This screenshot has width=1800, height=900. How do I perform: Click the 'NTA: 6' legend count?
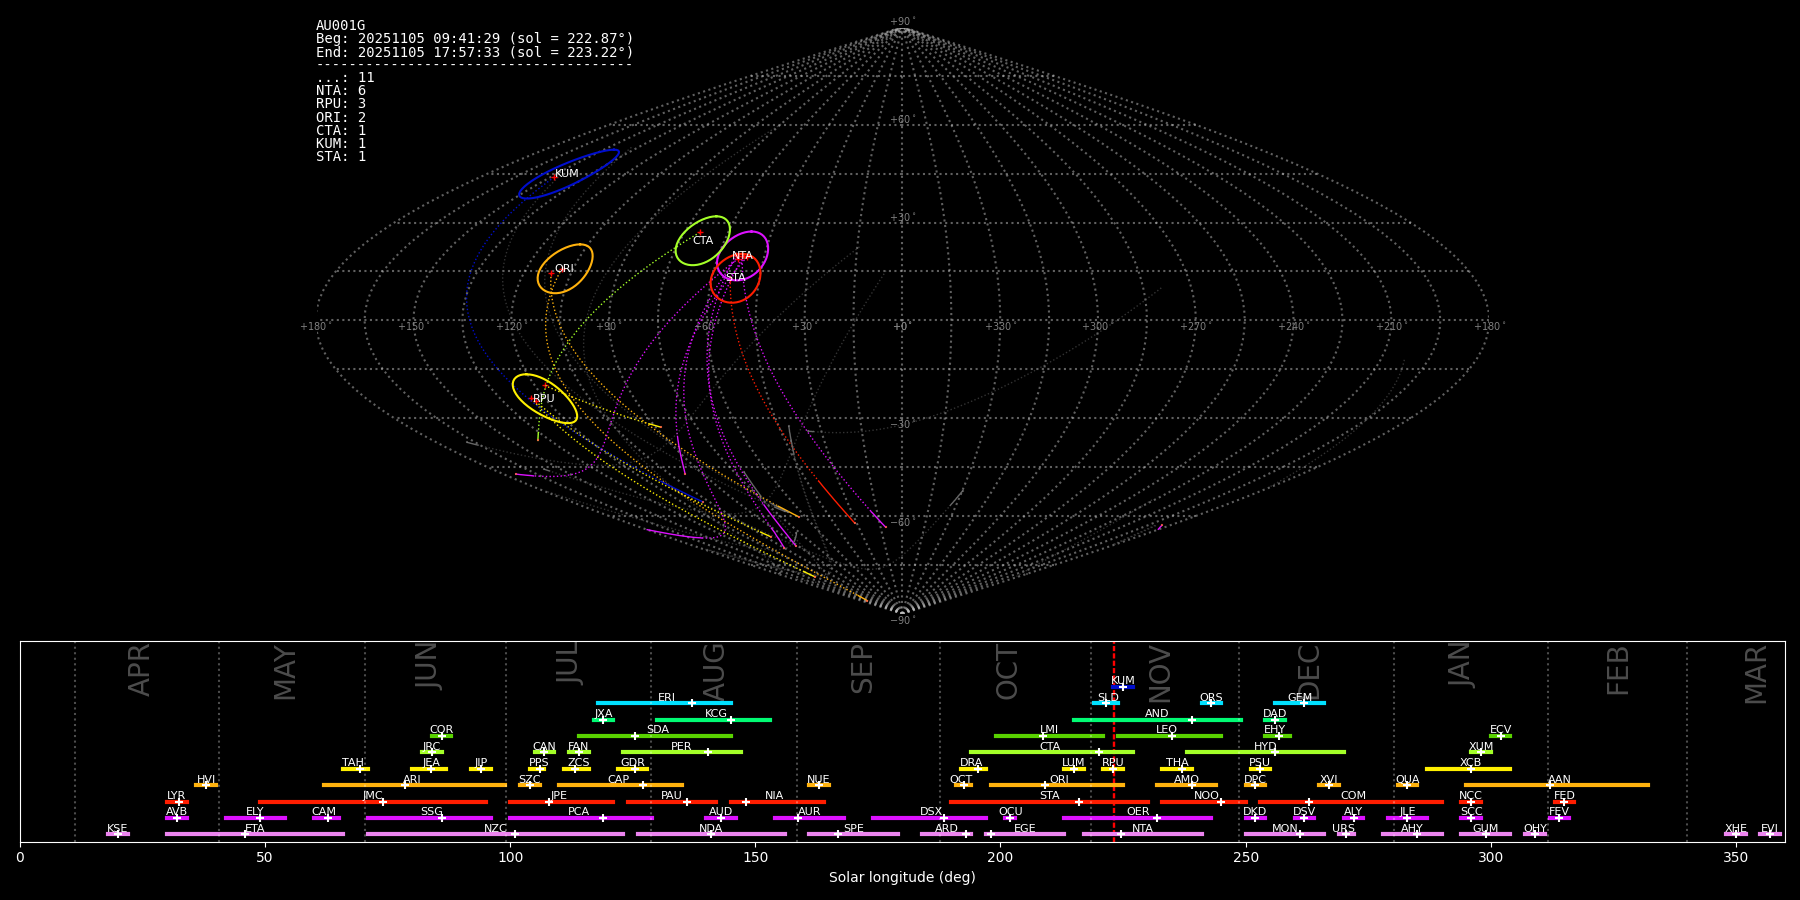[341, 91]
